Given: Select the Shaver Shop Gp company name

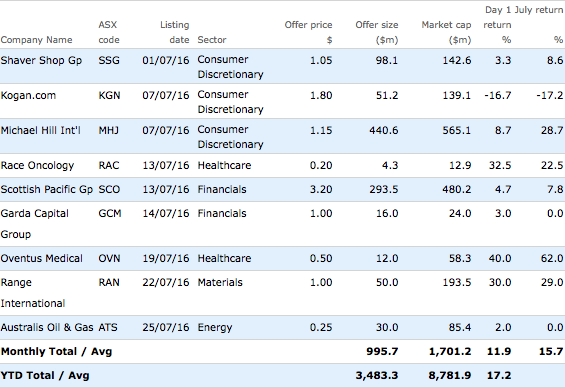Looking at the screenshot, I should click(41, 60).
